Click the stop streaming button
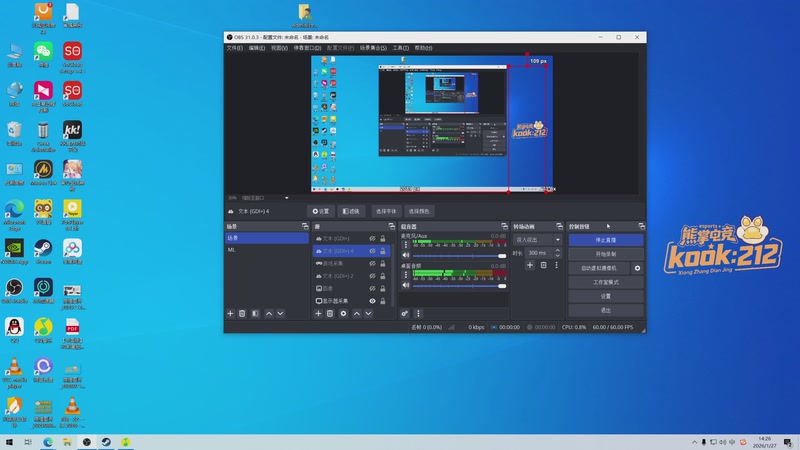 606,240
